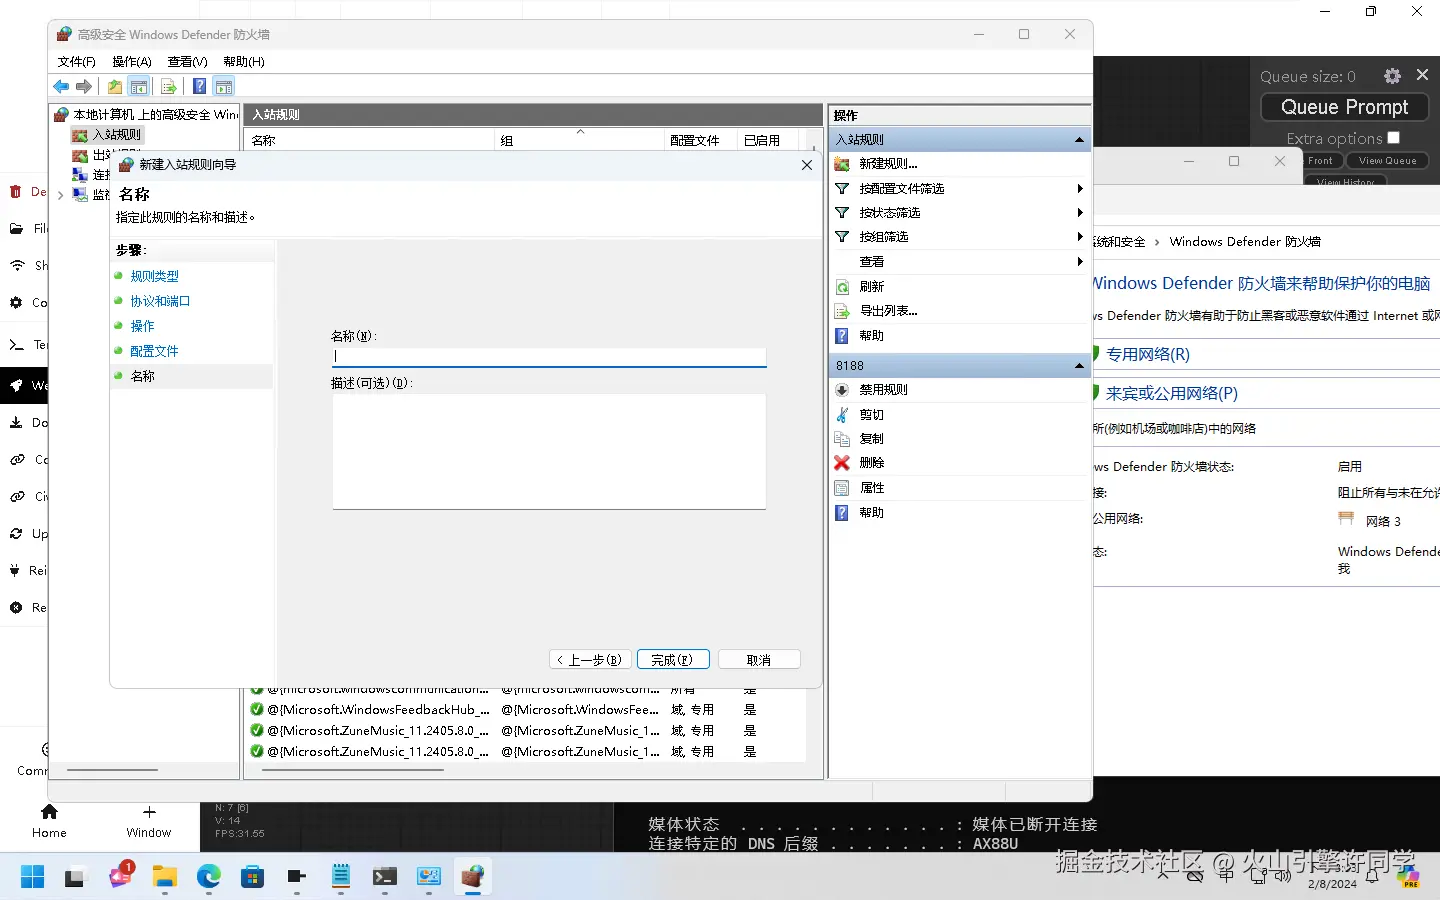Screen dimensions: 1440x900
Task: Click the 上一步(B) back button
Action: [x=590, y=660]
